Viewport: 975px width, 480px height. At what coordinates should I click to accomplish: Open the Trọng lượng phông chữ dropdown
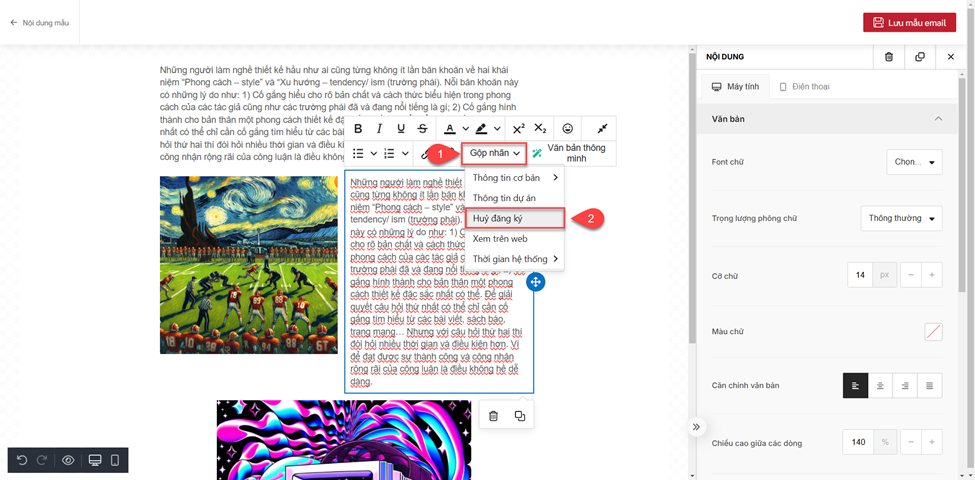901,218
